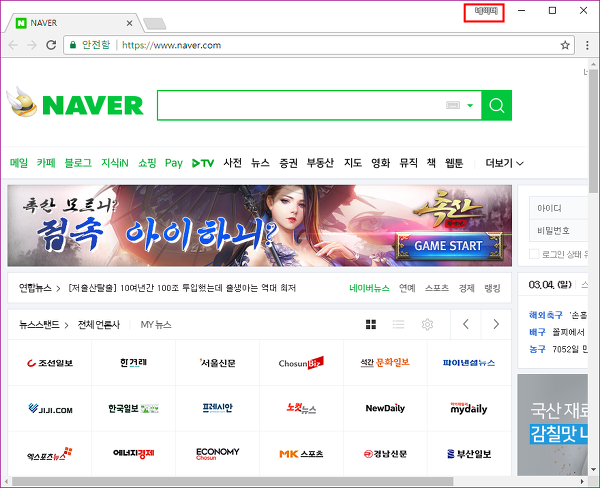The width and height of the screenshot is (600, 488).
Task: Open 영화 in the navigation
Action: pyautogui.click(x=380, y=163)
